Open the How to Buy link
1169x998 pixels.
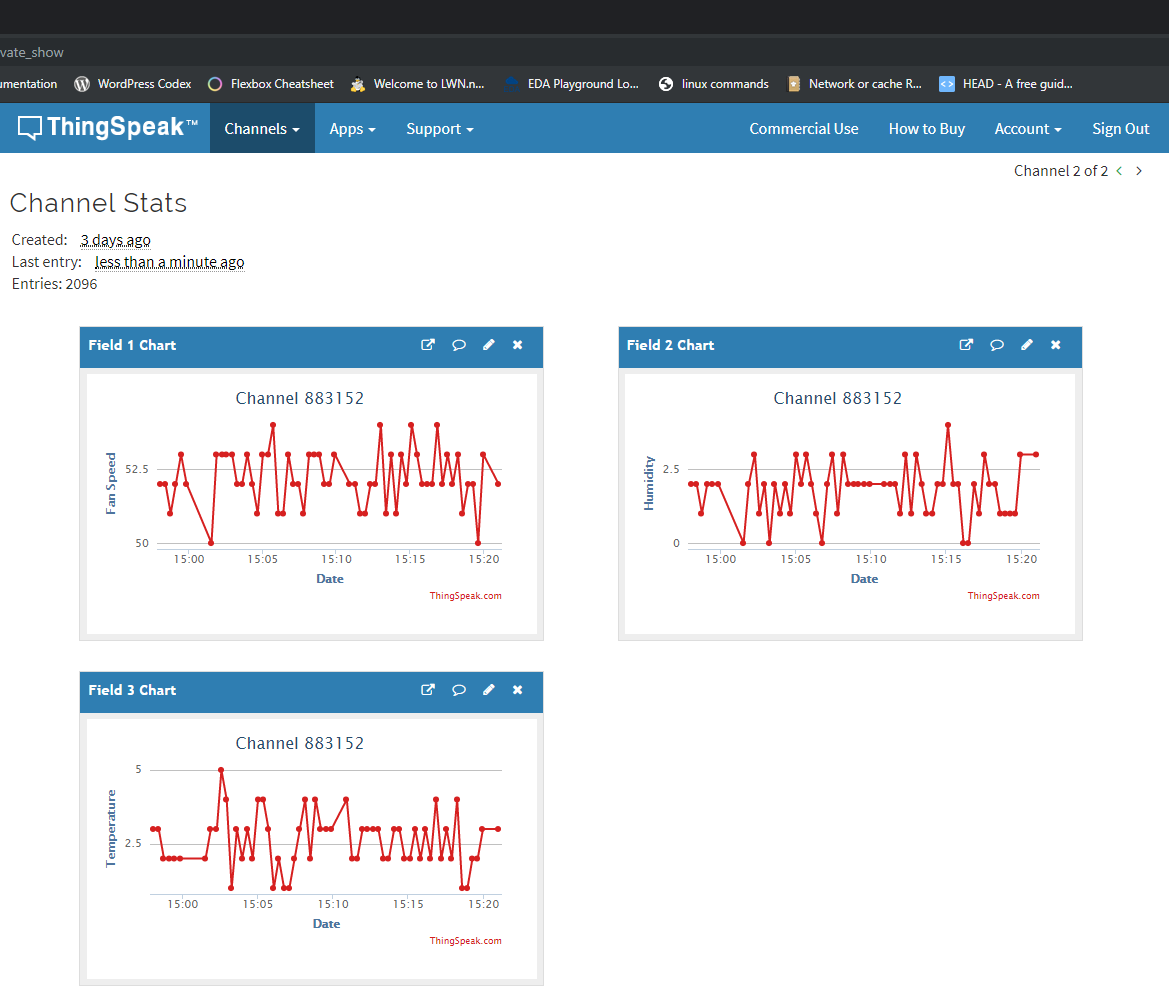[x=927, y=128]
